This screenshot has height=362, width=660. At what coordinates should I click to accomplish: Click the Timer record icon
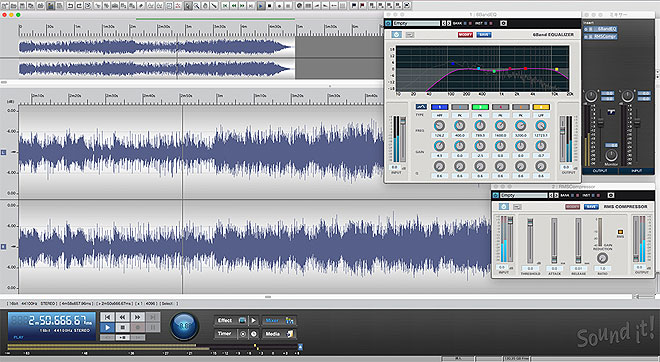tap(243, 334)
